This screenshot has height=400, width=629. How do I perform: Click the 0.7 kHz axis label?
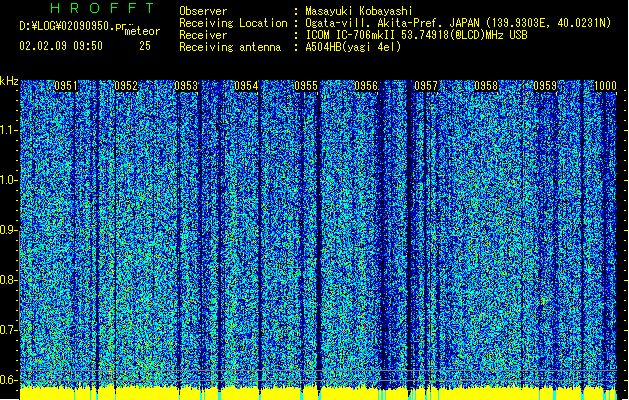(x=8, y=330)
